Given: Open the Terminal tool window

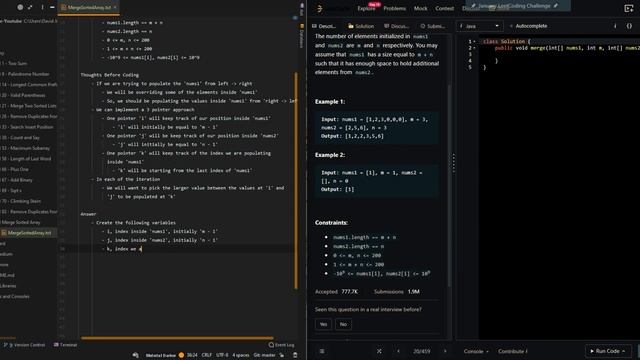Looking at the screenshot, I should [x=65, y=345].
